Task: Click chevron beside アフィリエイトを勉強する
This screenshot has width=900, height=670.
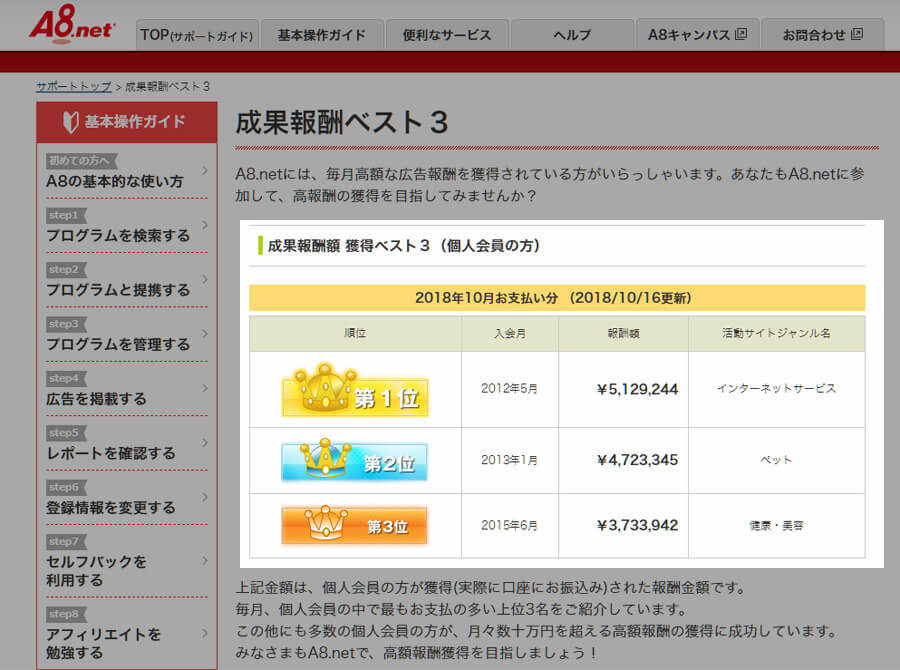Action: [205, 634]
